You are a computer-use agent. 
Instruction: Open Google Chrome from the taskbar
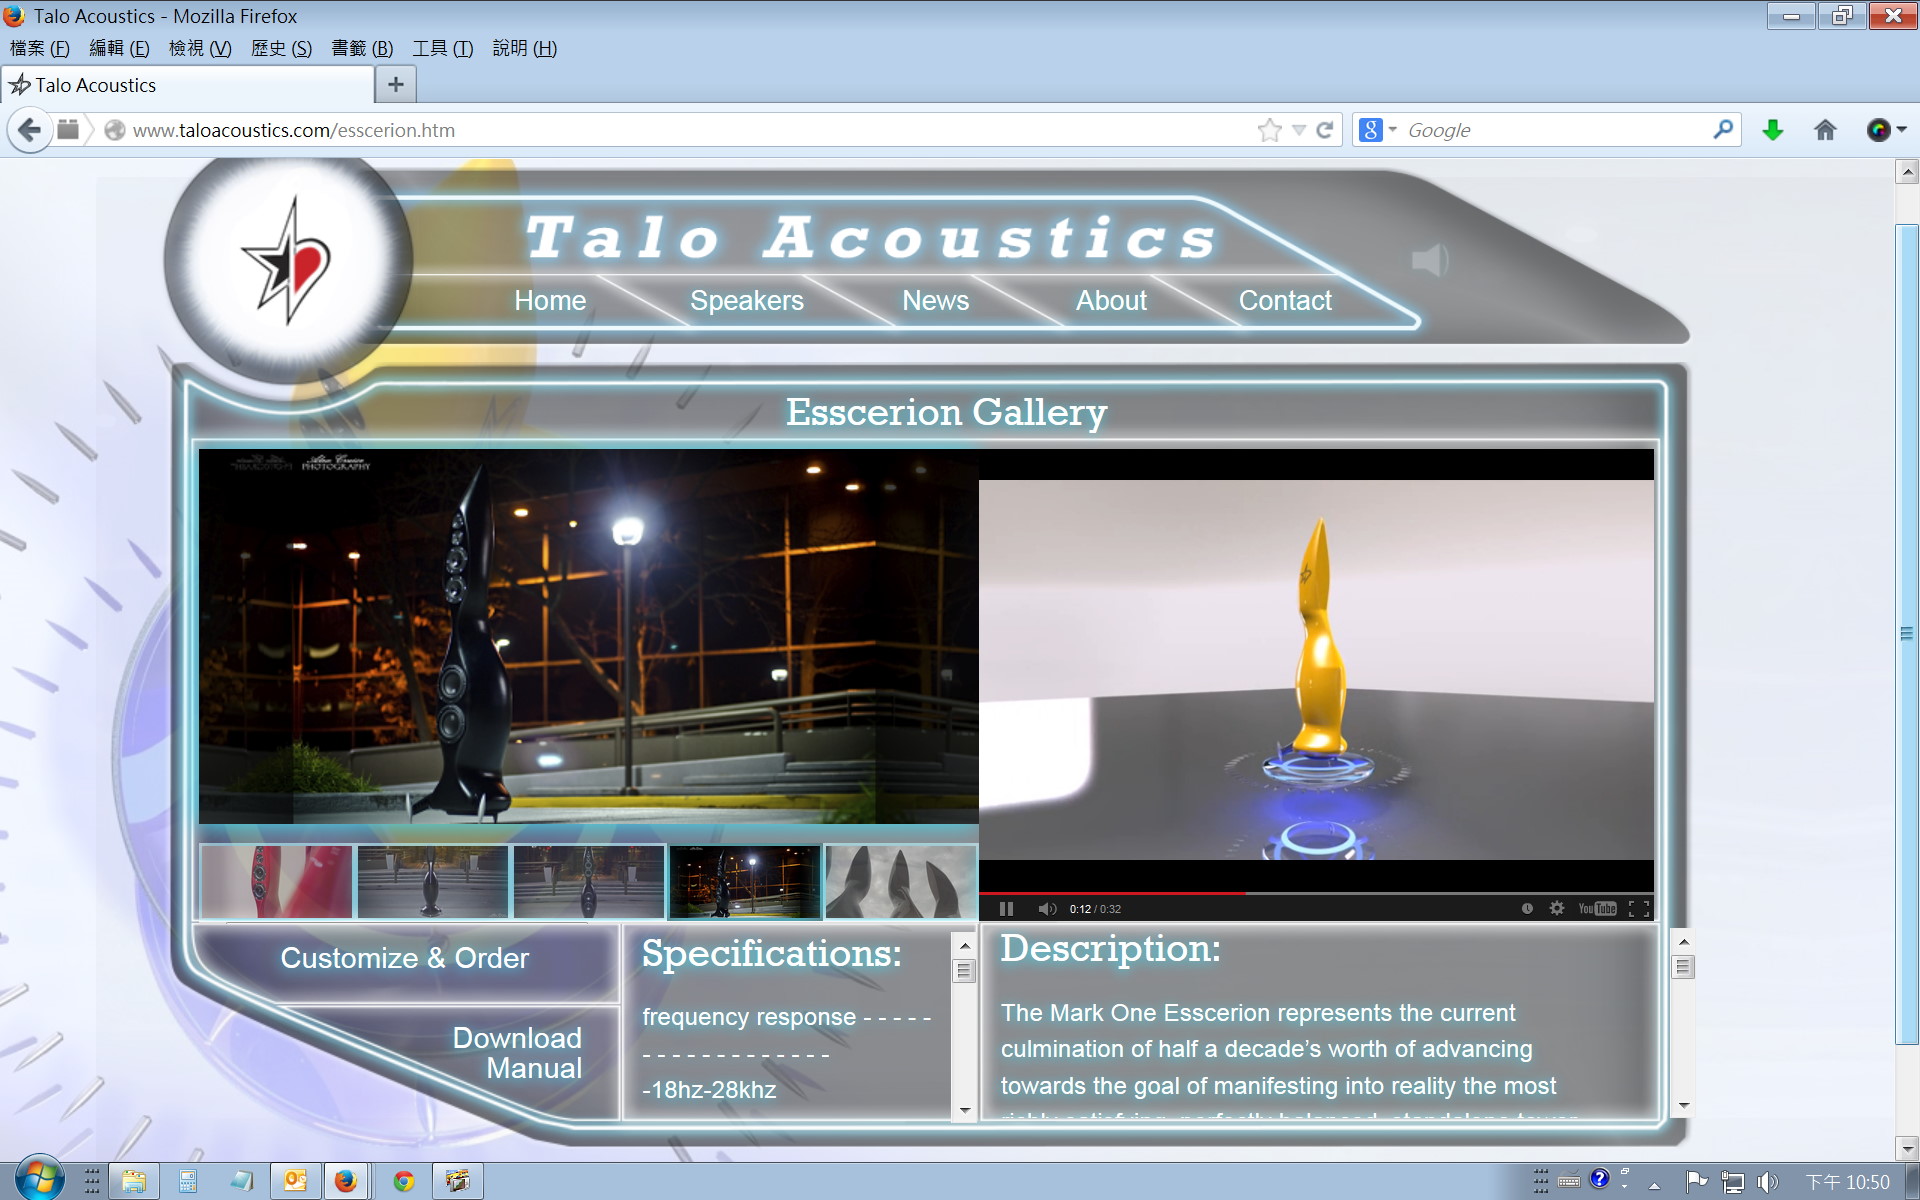(x=404, y=1181)
